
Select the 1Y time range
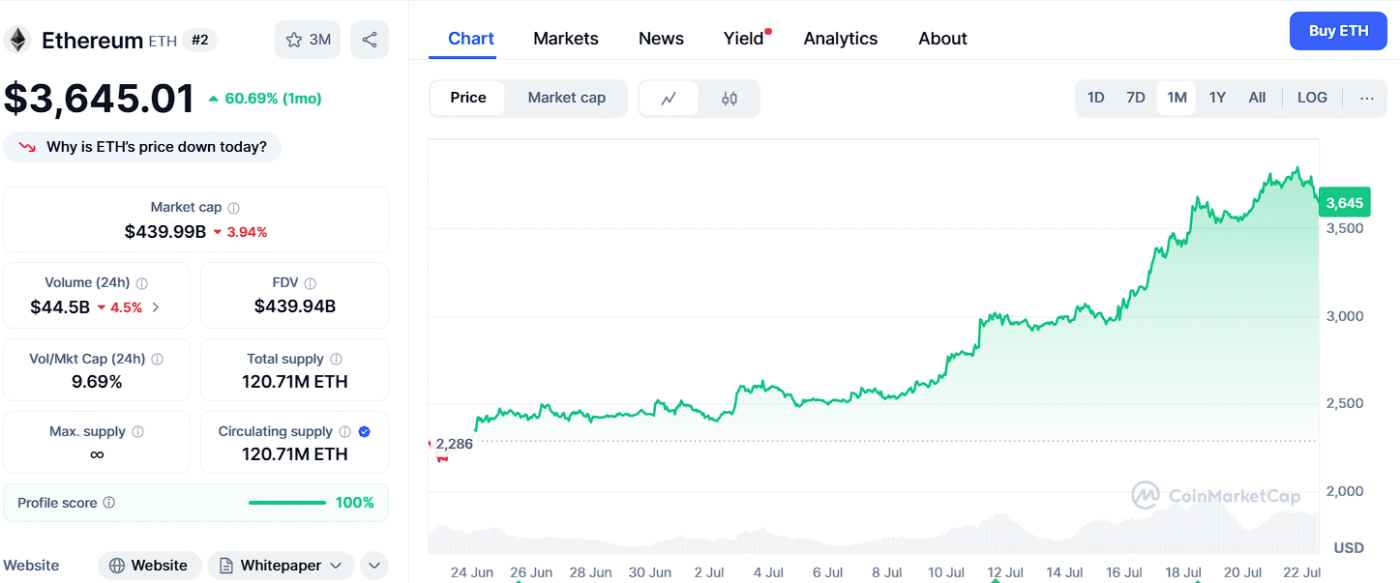pyautogui.click(x=1217, y=98)
